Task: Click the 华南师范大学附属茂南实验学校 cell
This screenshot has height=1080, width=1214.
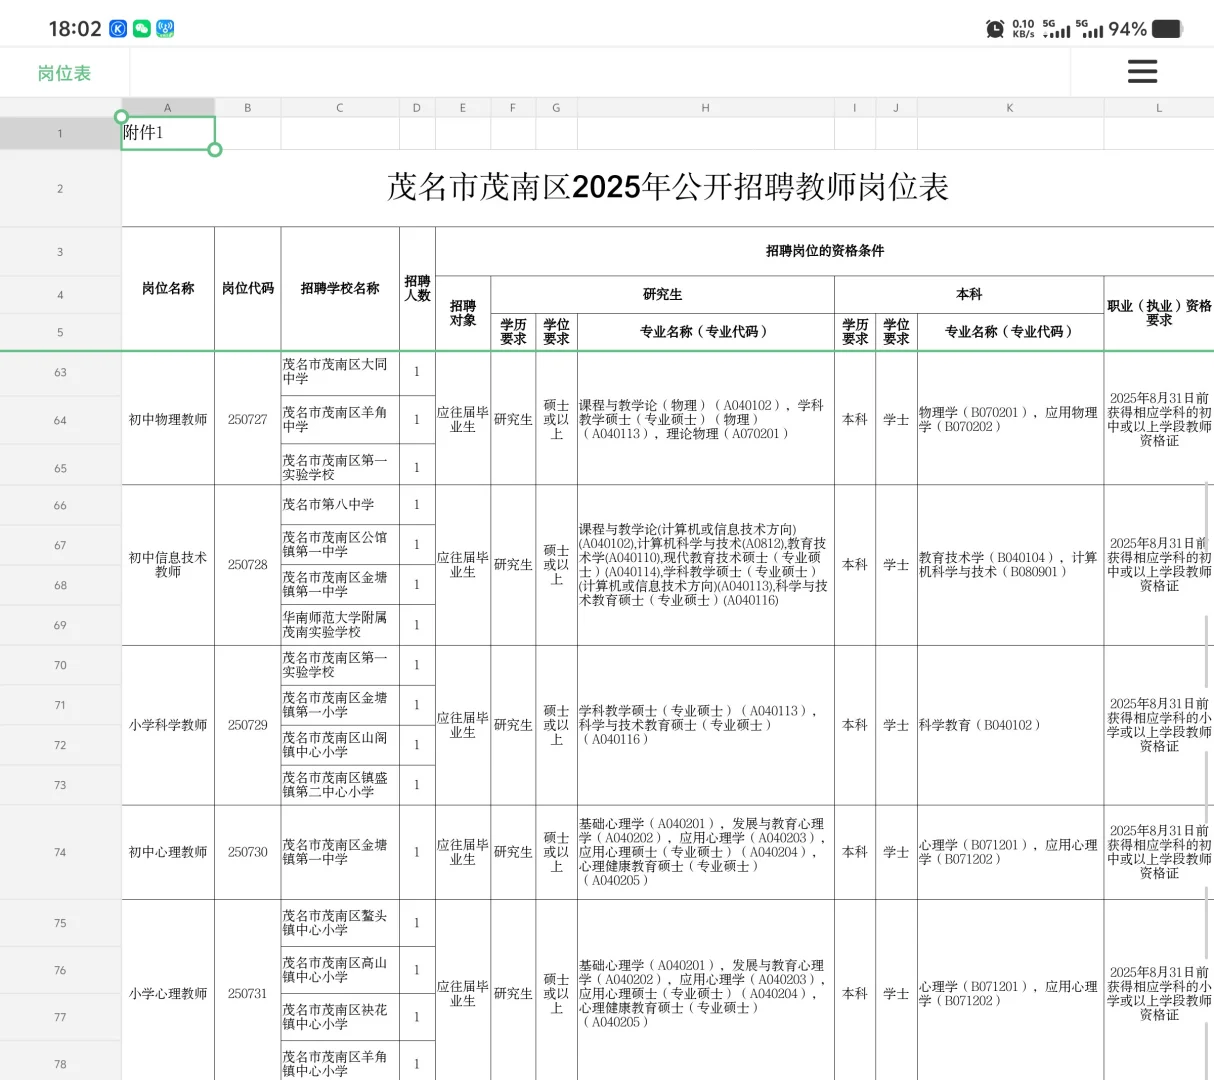Action: pyautogui.click(x=340, y=625)
